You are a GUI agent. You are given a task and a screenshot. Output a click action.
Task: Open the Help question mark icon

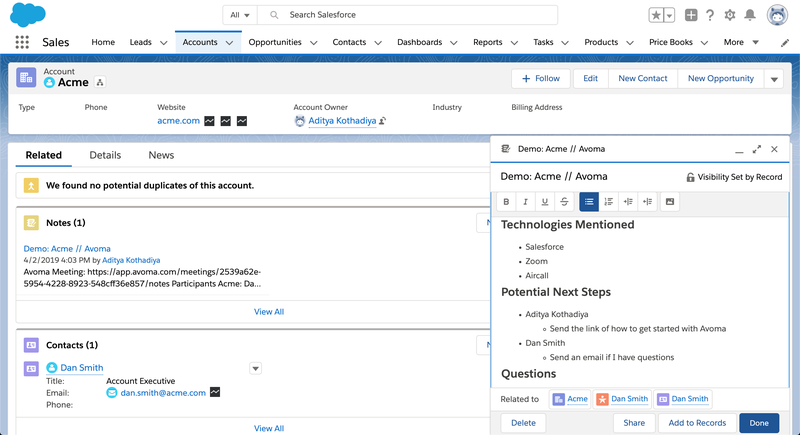(710, 15)
